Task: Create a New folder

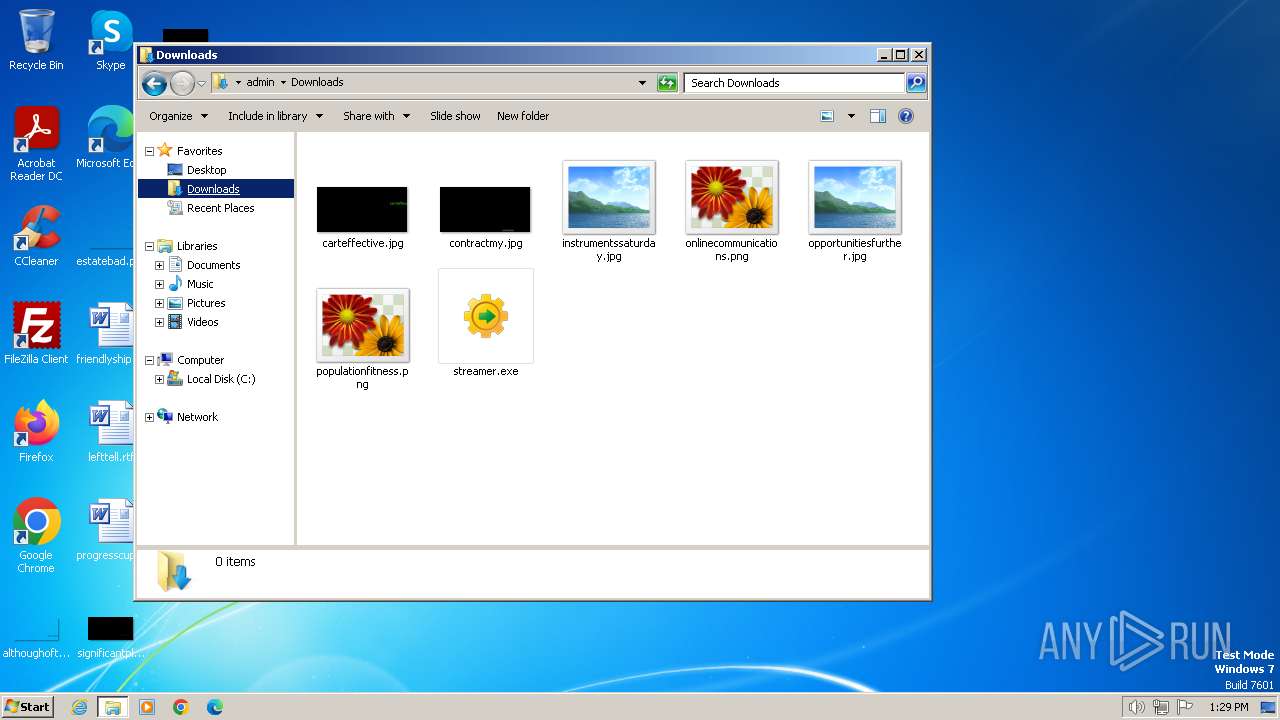Action: (523, 116)
